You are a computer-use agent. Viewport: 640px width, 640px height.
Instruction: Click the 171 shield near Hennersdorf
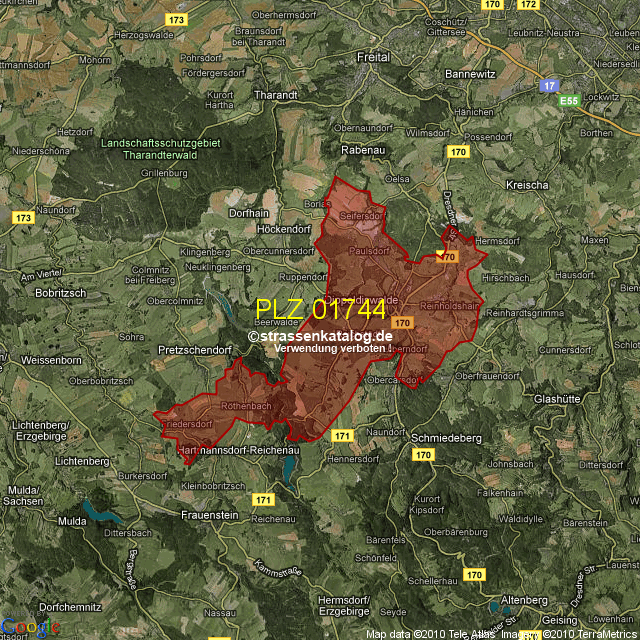[343, 436]
